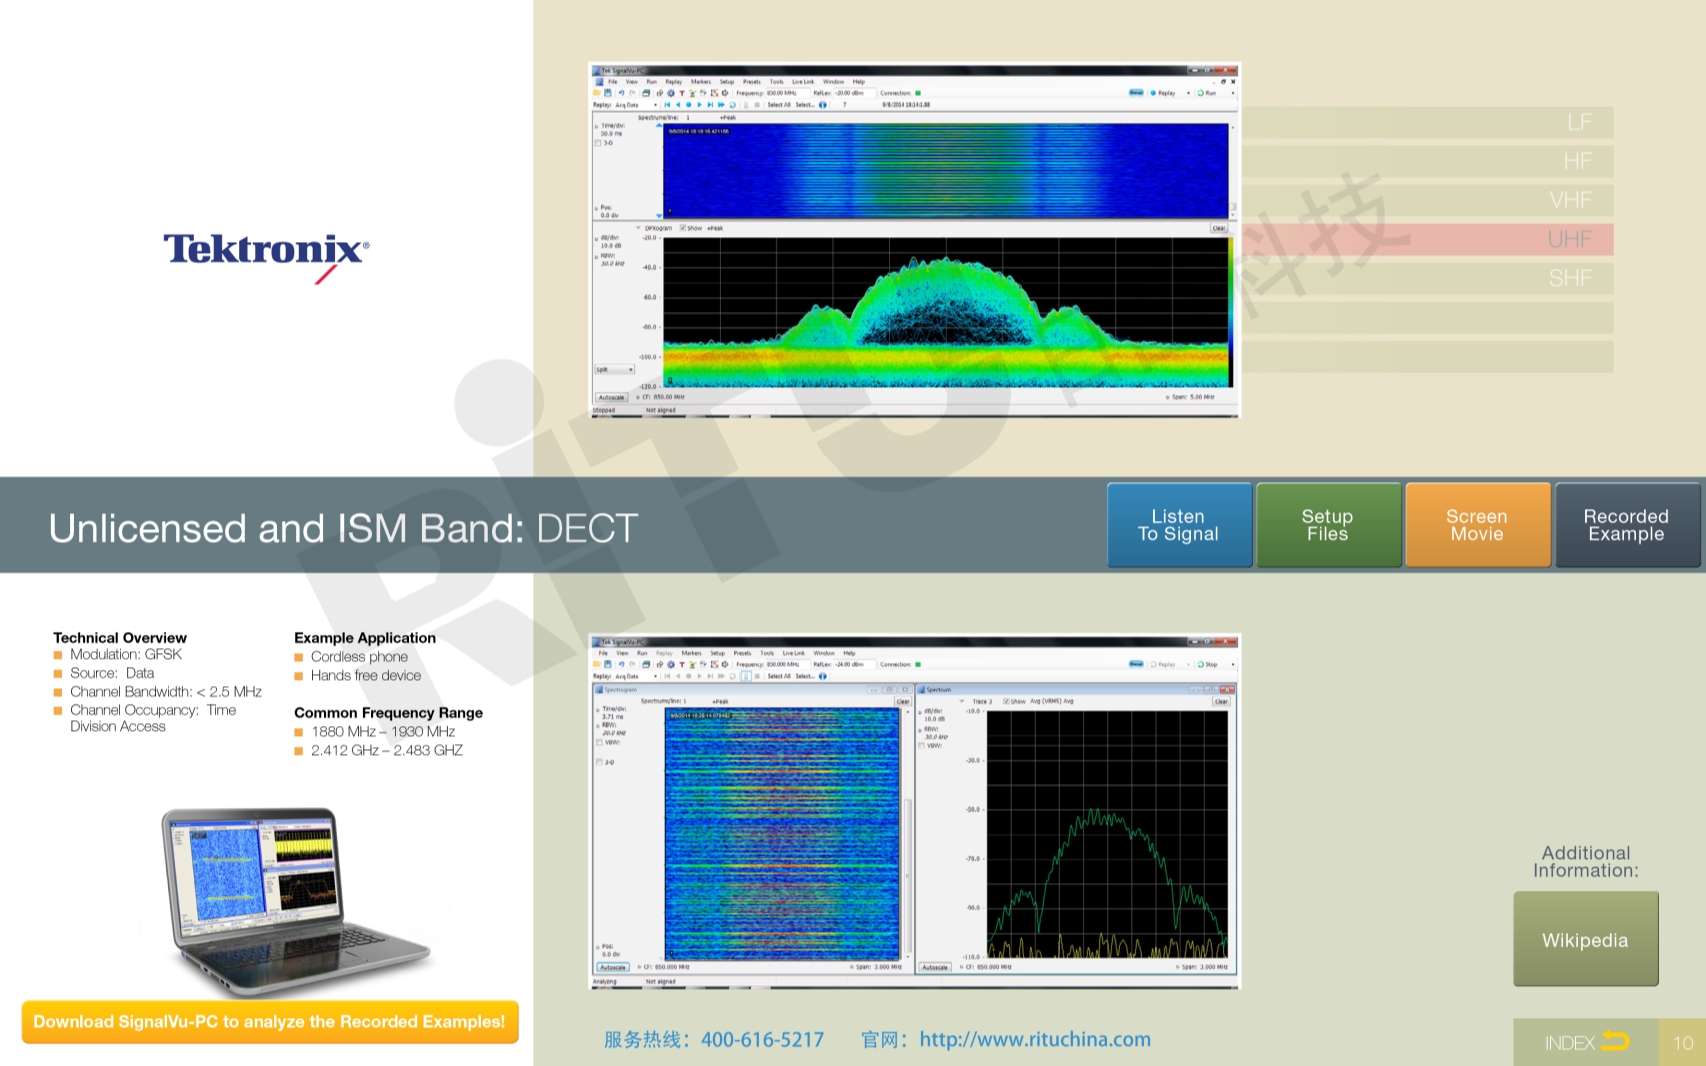Play the Screen Movie
This screenshot has width=1706, height=1066.
pyautogui.click(x=1477, y=525)
